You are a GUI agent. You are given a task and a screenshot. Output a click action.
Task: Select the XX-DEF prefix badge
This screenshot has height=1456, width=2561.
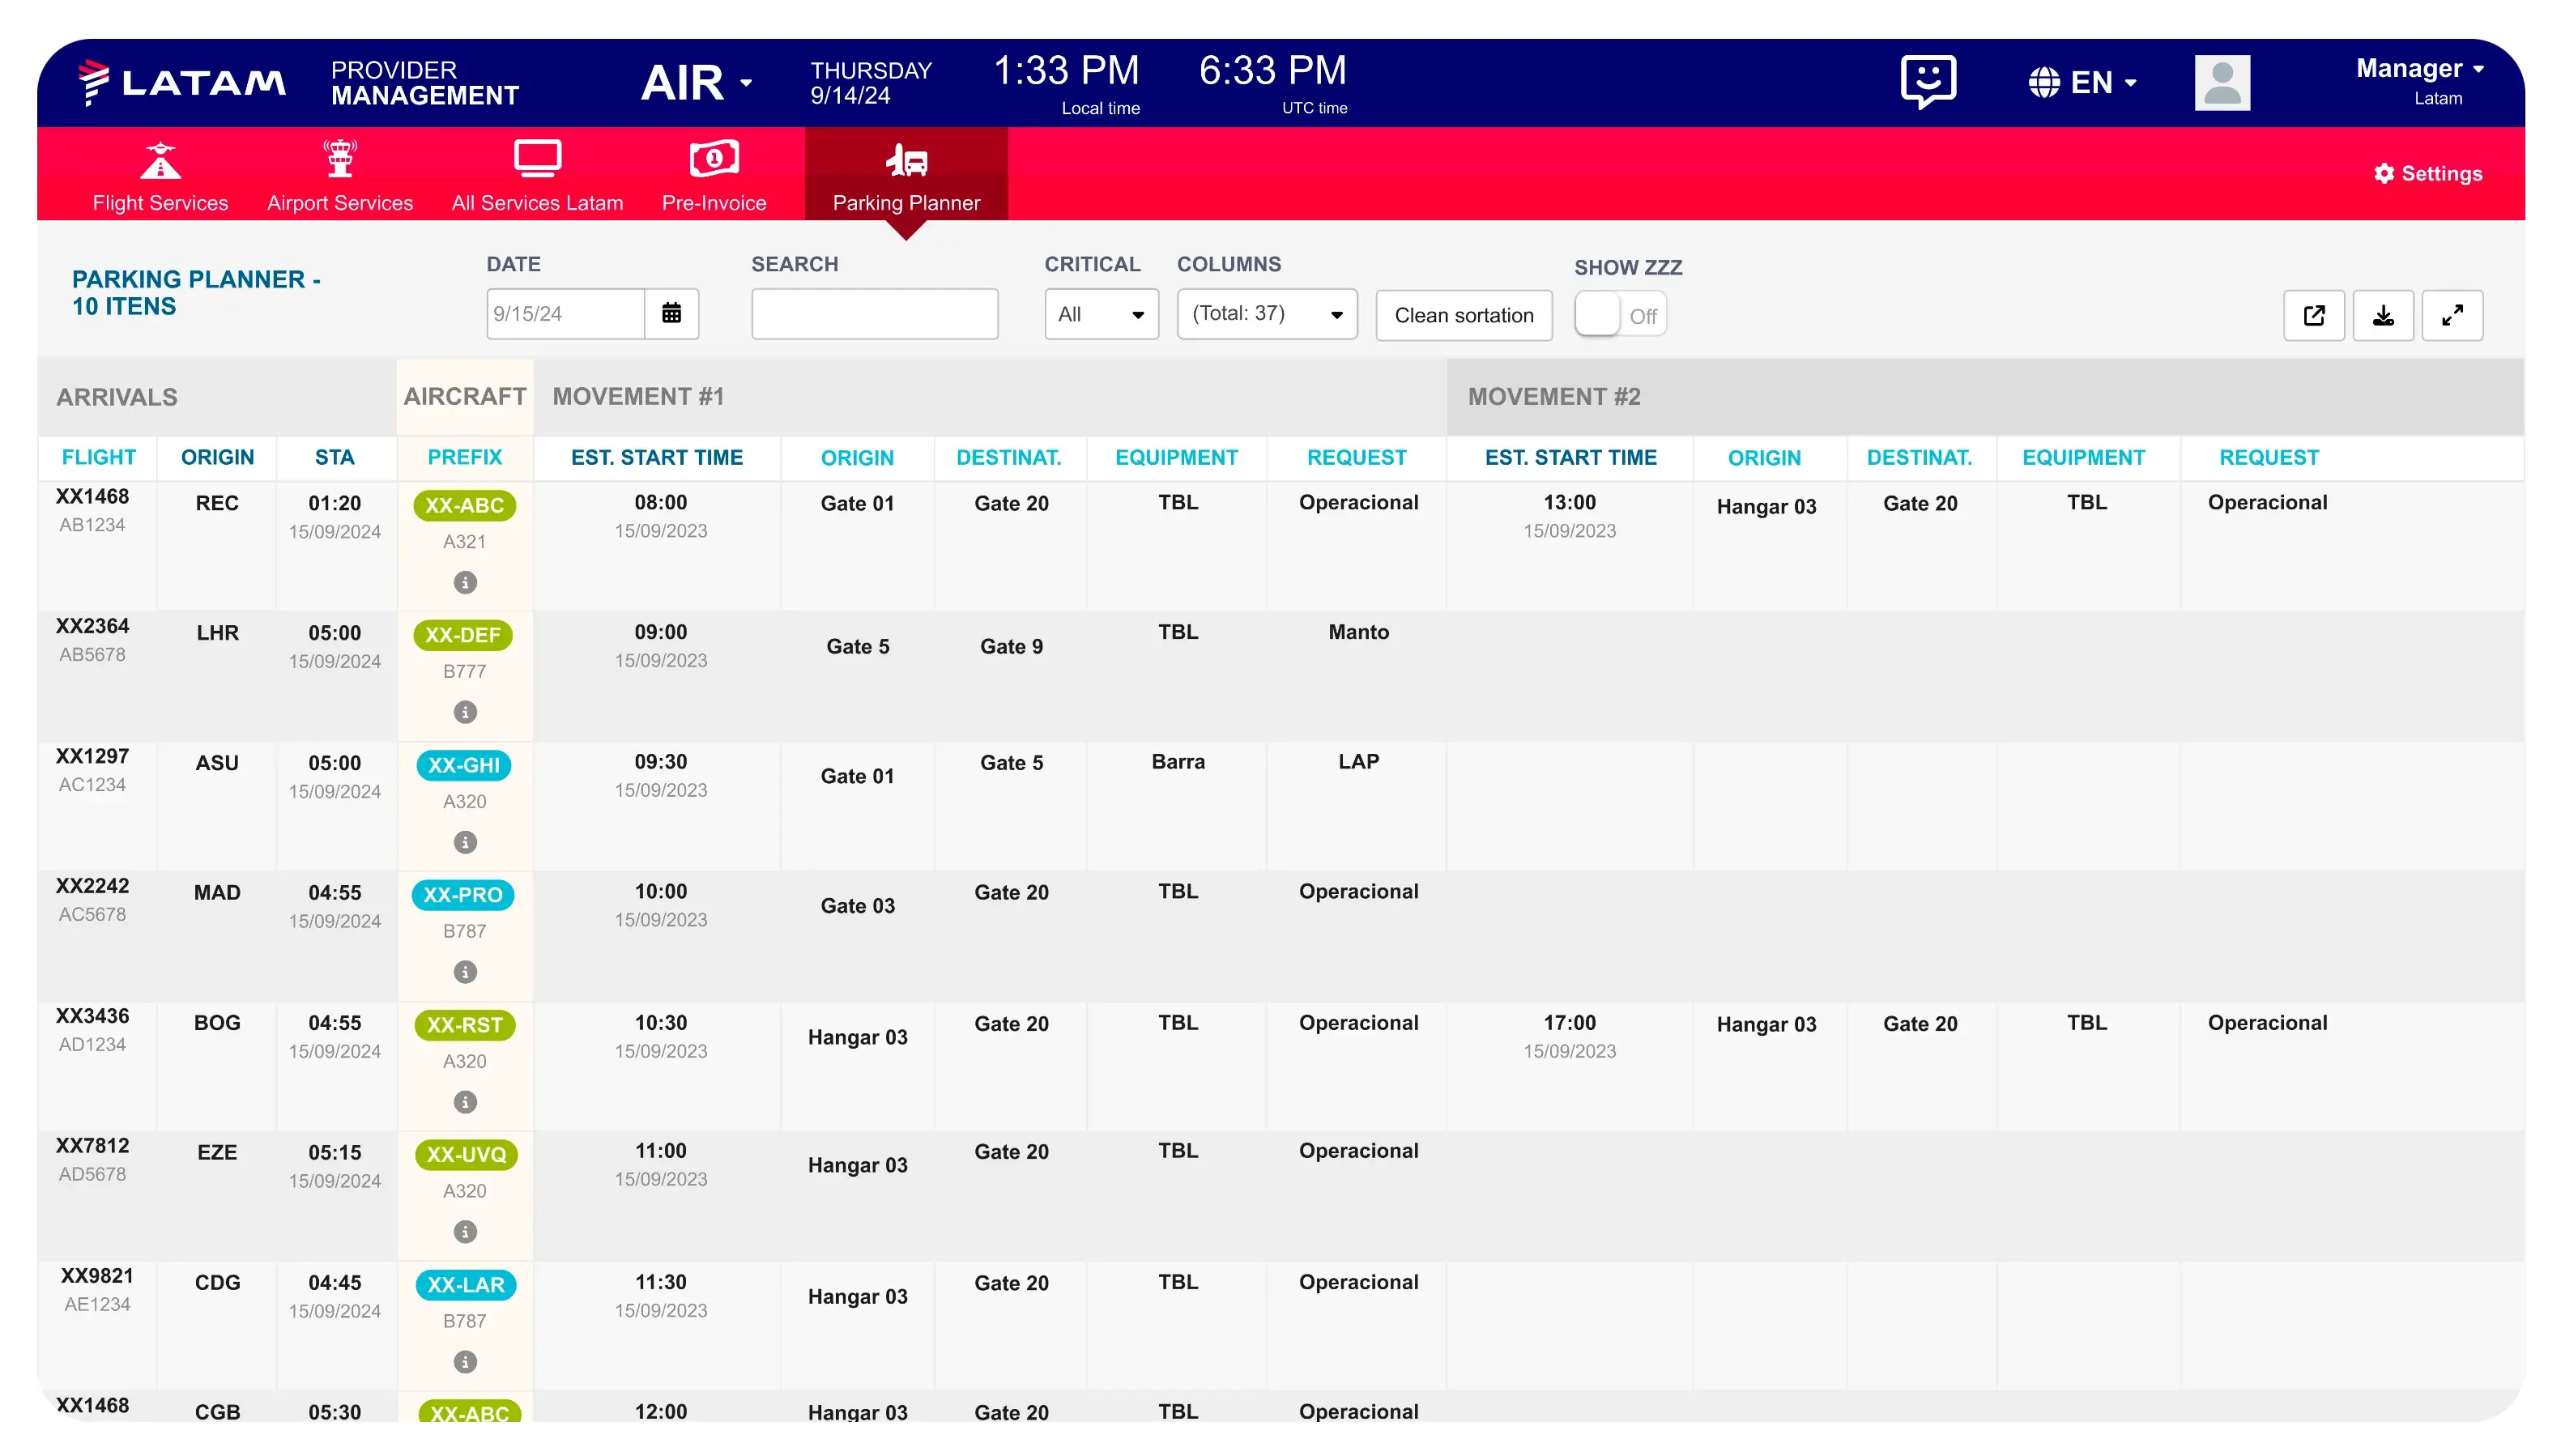pyautogui.click(x=463, y=635)
